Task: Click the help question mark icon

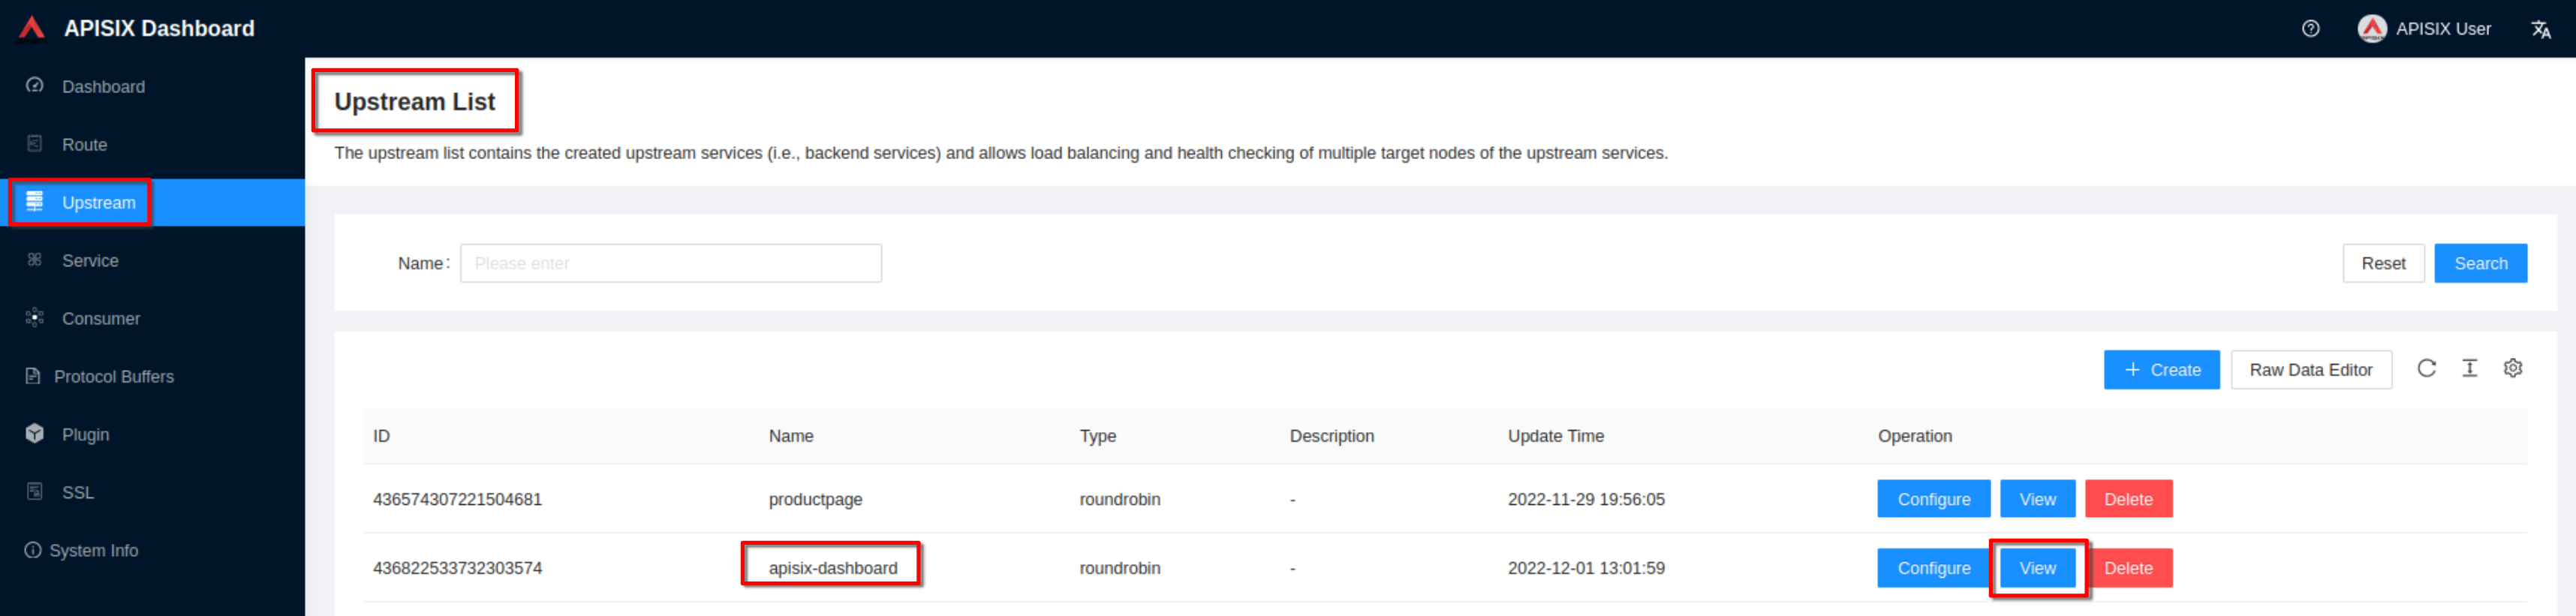Action: pos(2310,29)
